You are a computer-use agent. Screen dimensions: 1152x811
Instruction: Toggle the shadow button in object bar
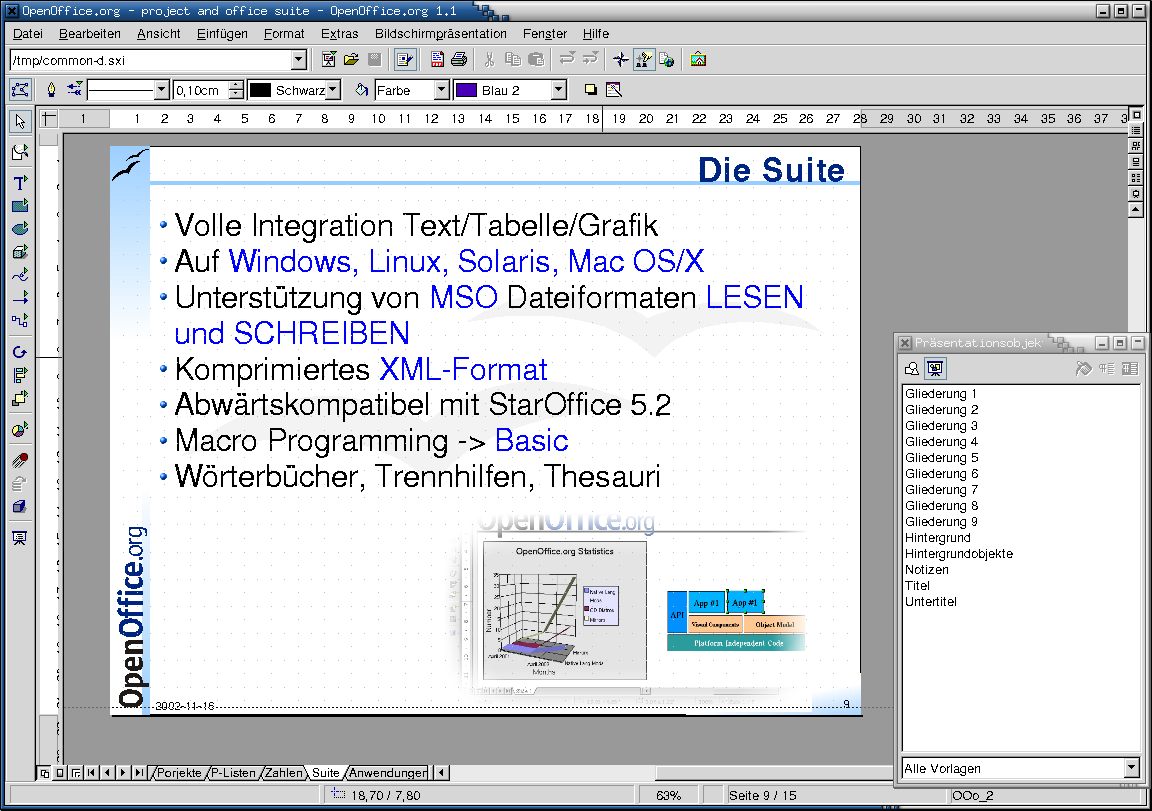(x=590, y=90)
